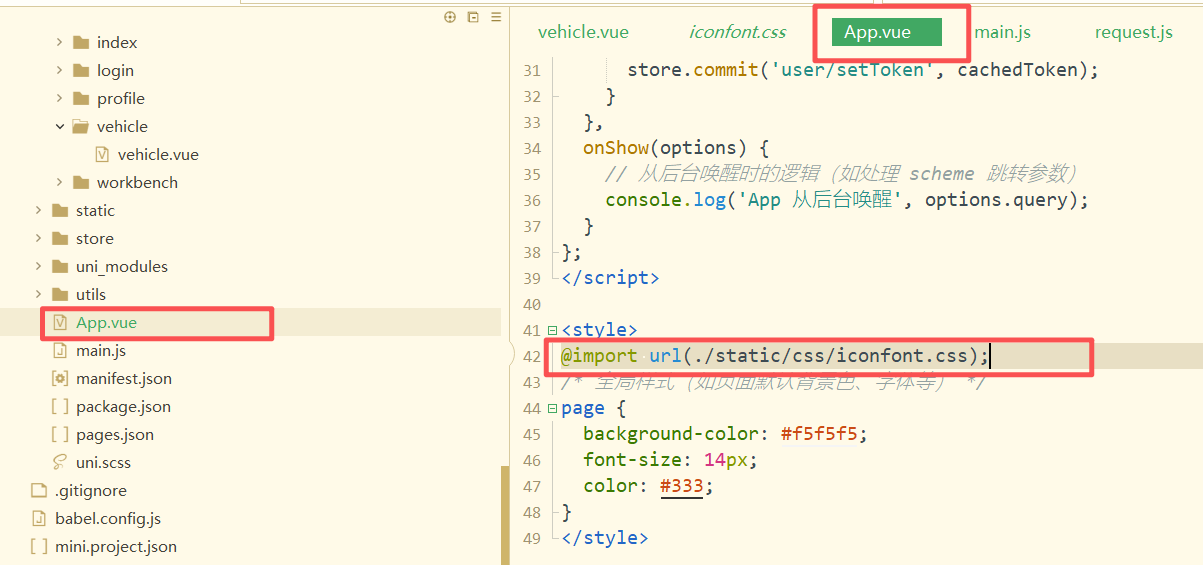Open uni.scss label in the project tree
The image size is (1203, 565).
tap(103, 462)
